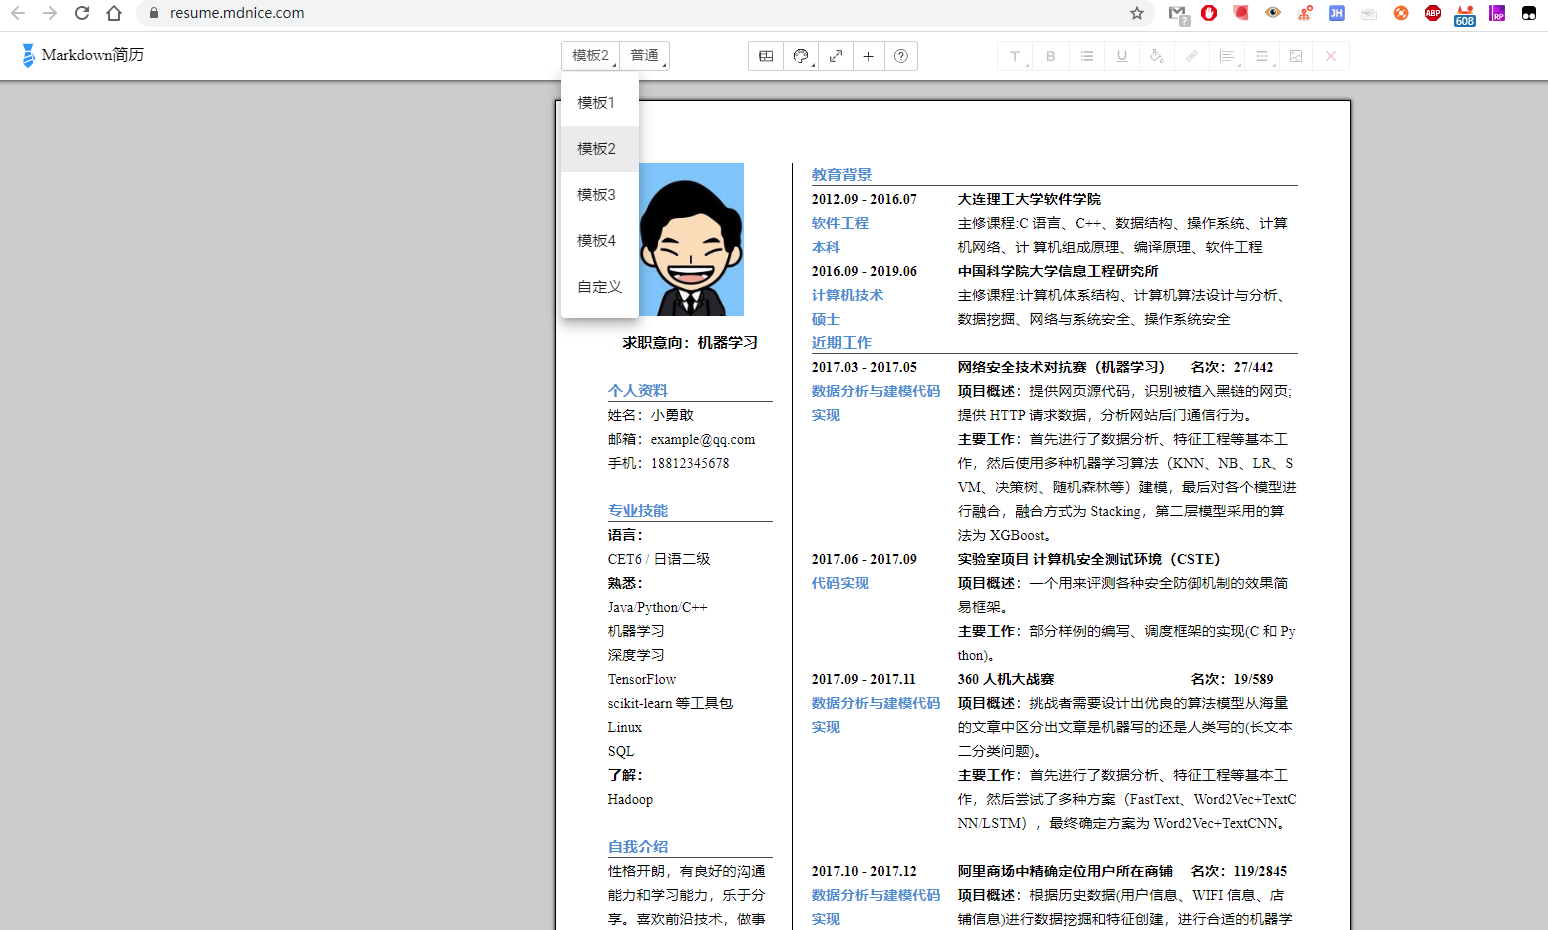Insert an image using the picture icon

coord(1295,56)
